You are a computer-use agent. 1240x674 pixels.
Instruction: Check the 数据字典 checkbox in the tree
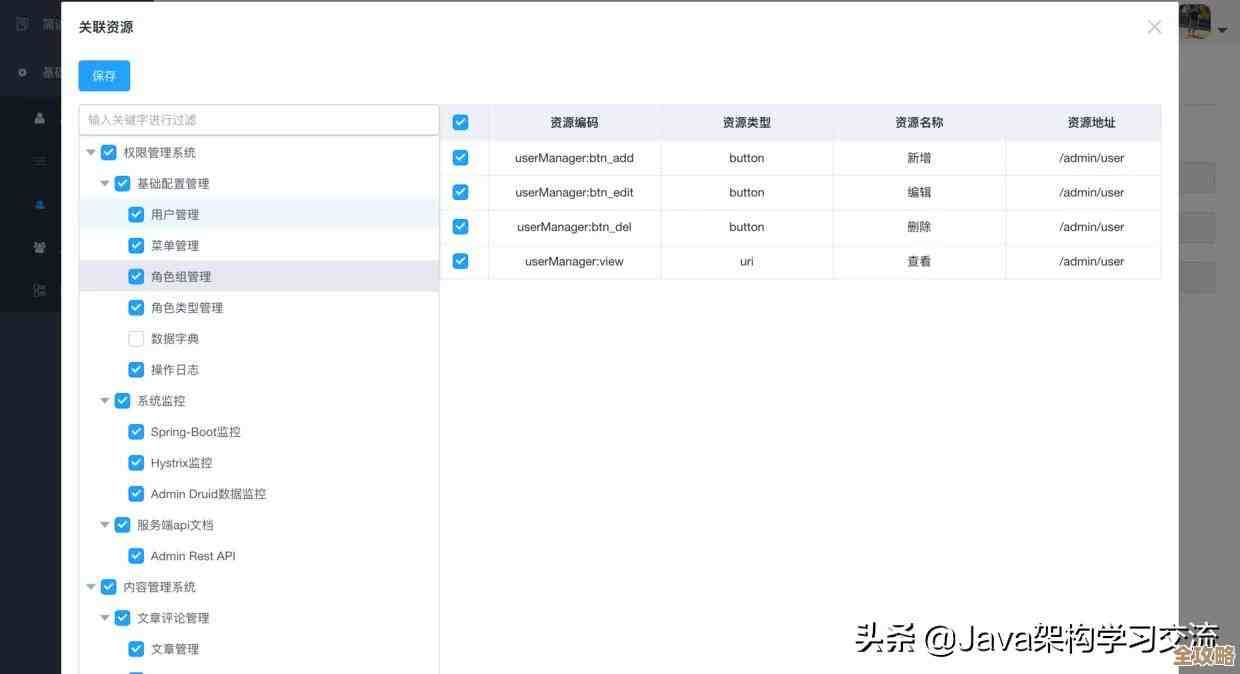coord(136,338)
